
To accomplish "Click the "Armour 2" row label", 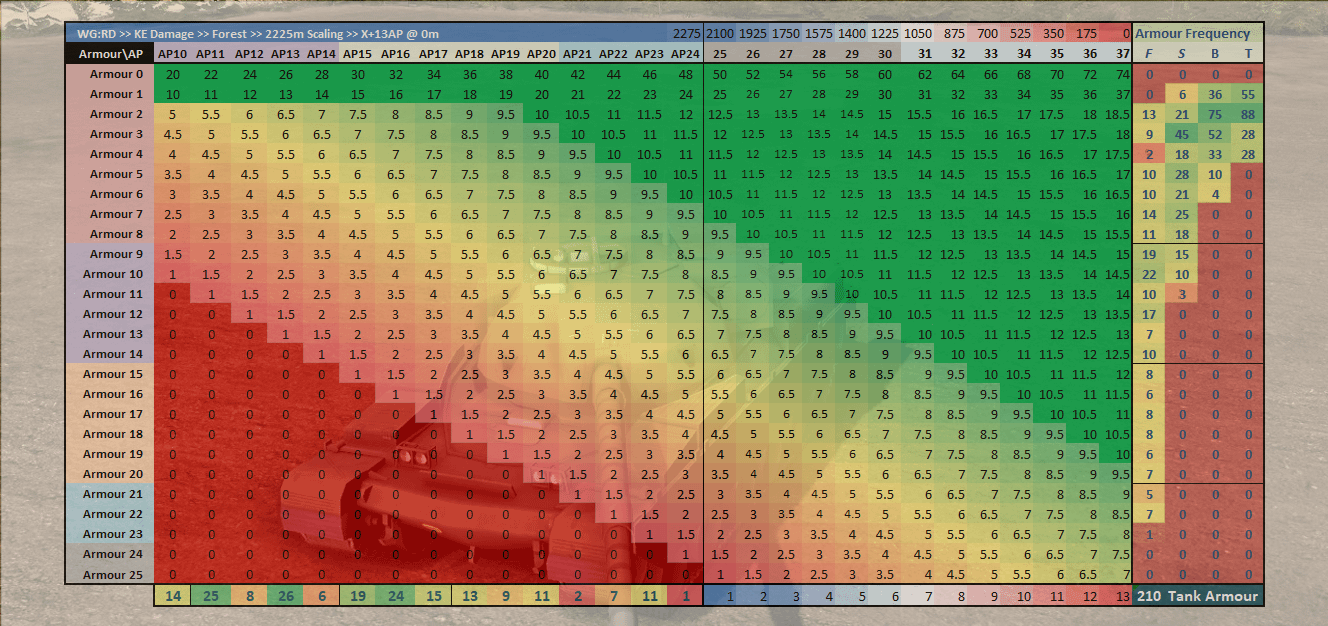I will [x=110, y=114].
